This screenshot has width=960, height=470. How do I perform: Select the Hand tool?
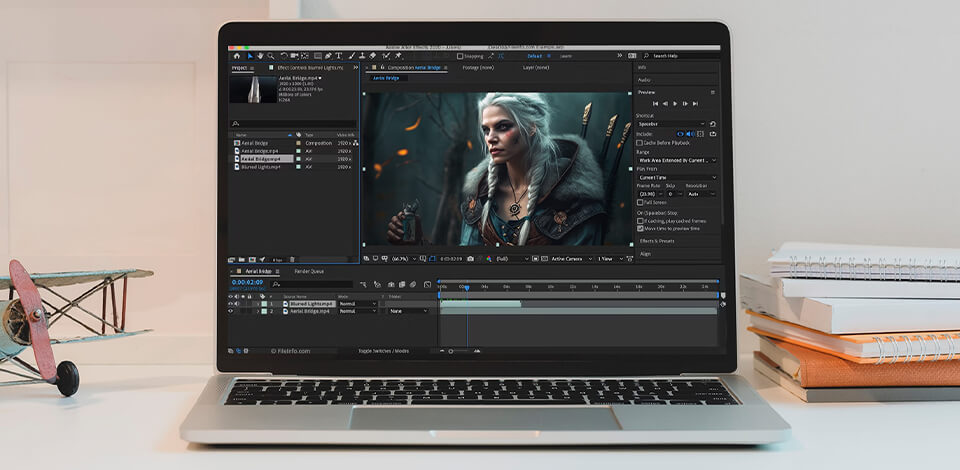click(260, 56)
